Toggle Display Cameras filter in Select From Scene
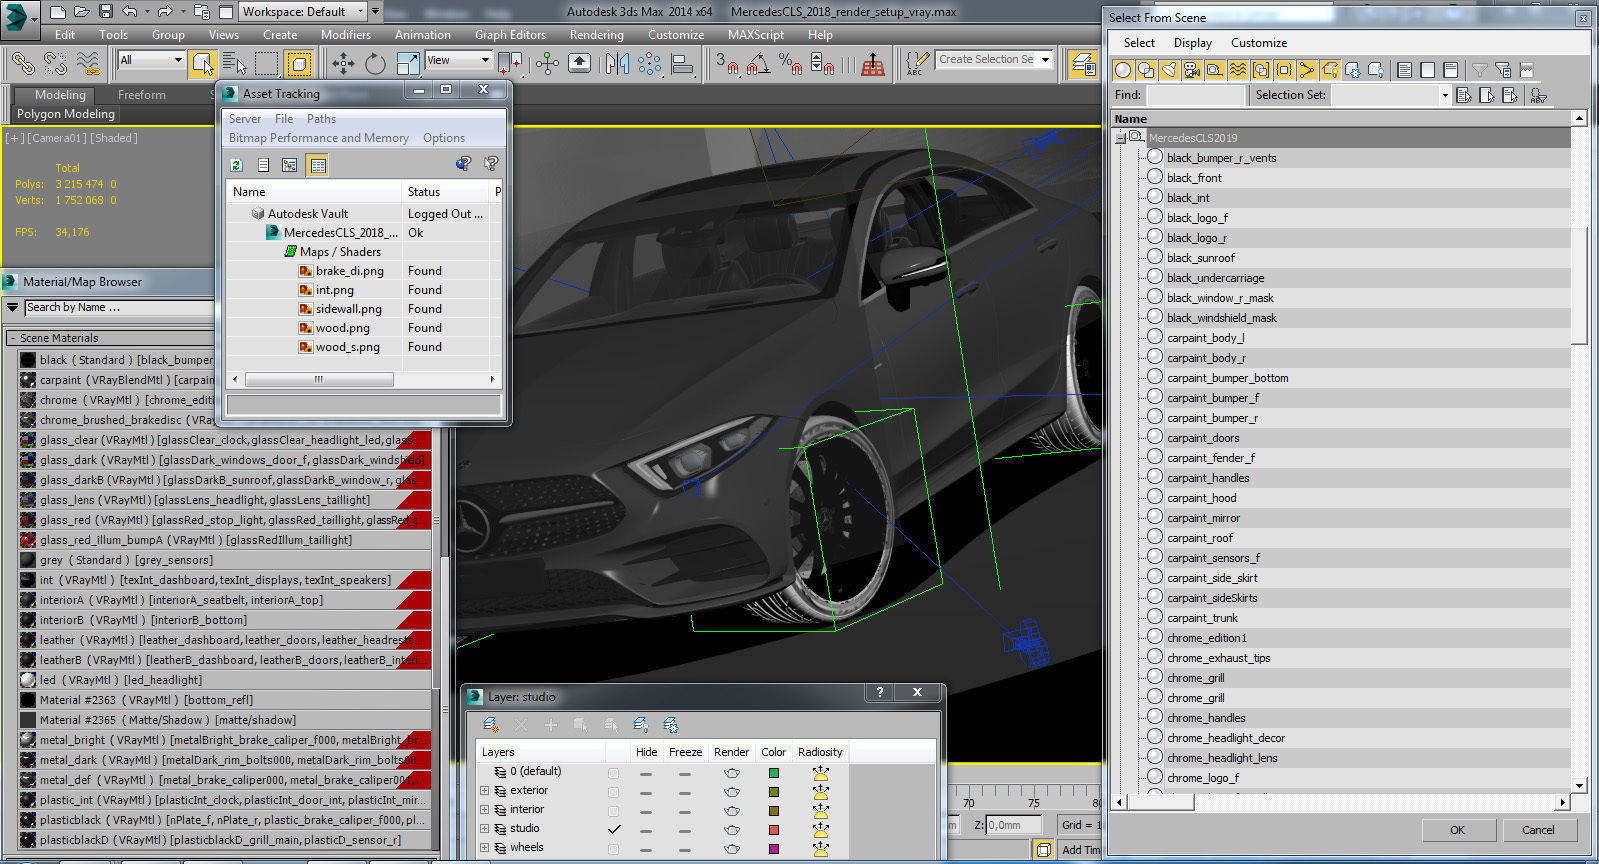The height and width of the screenshot is (864, 1599). pos(1192,70)
